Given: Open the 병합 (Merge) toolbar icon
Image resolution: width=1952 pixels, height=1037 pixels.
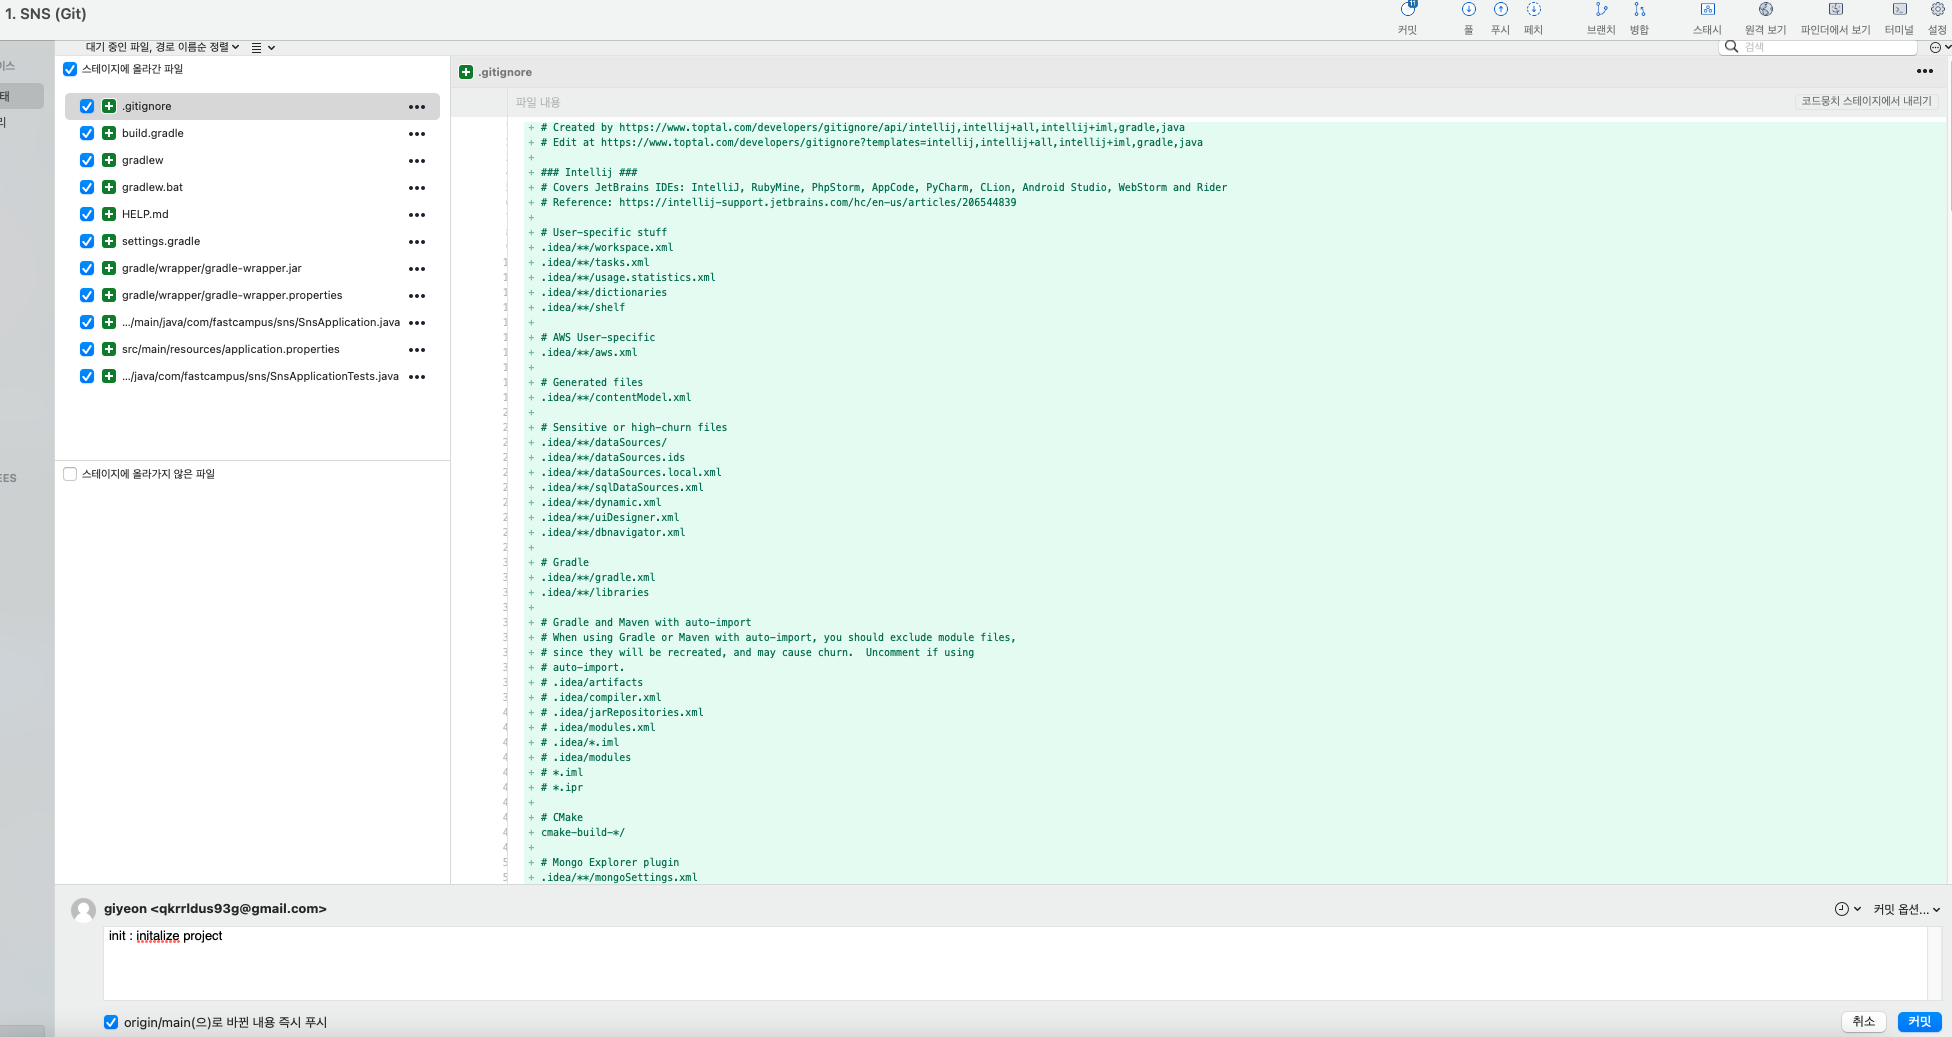Looking at the screenshot, I should point(1639,9).
